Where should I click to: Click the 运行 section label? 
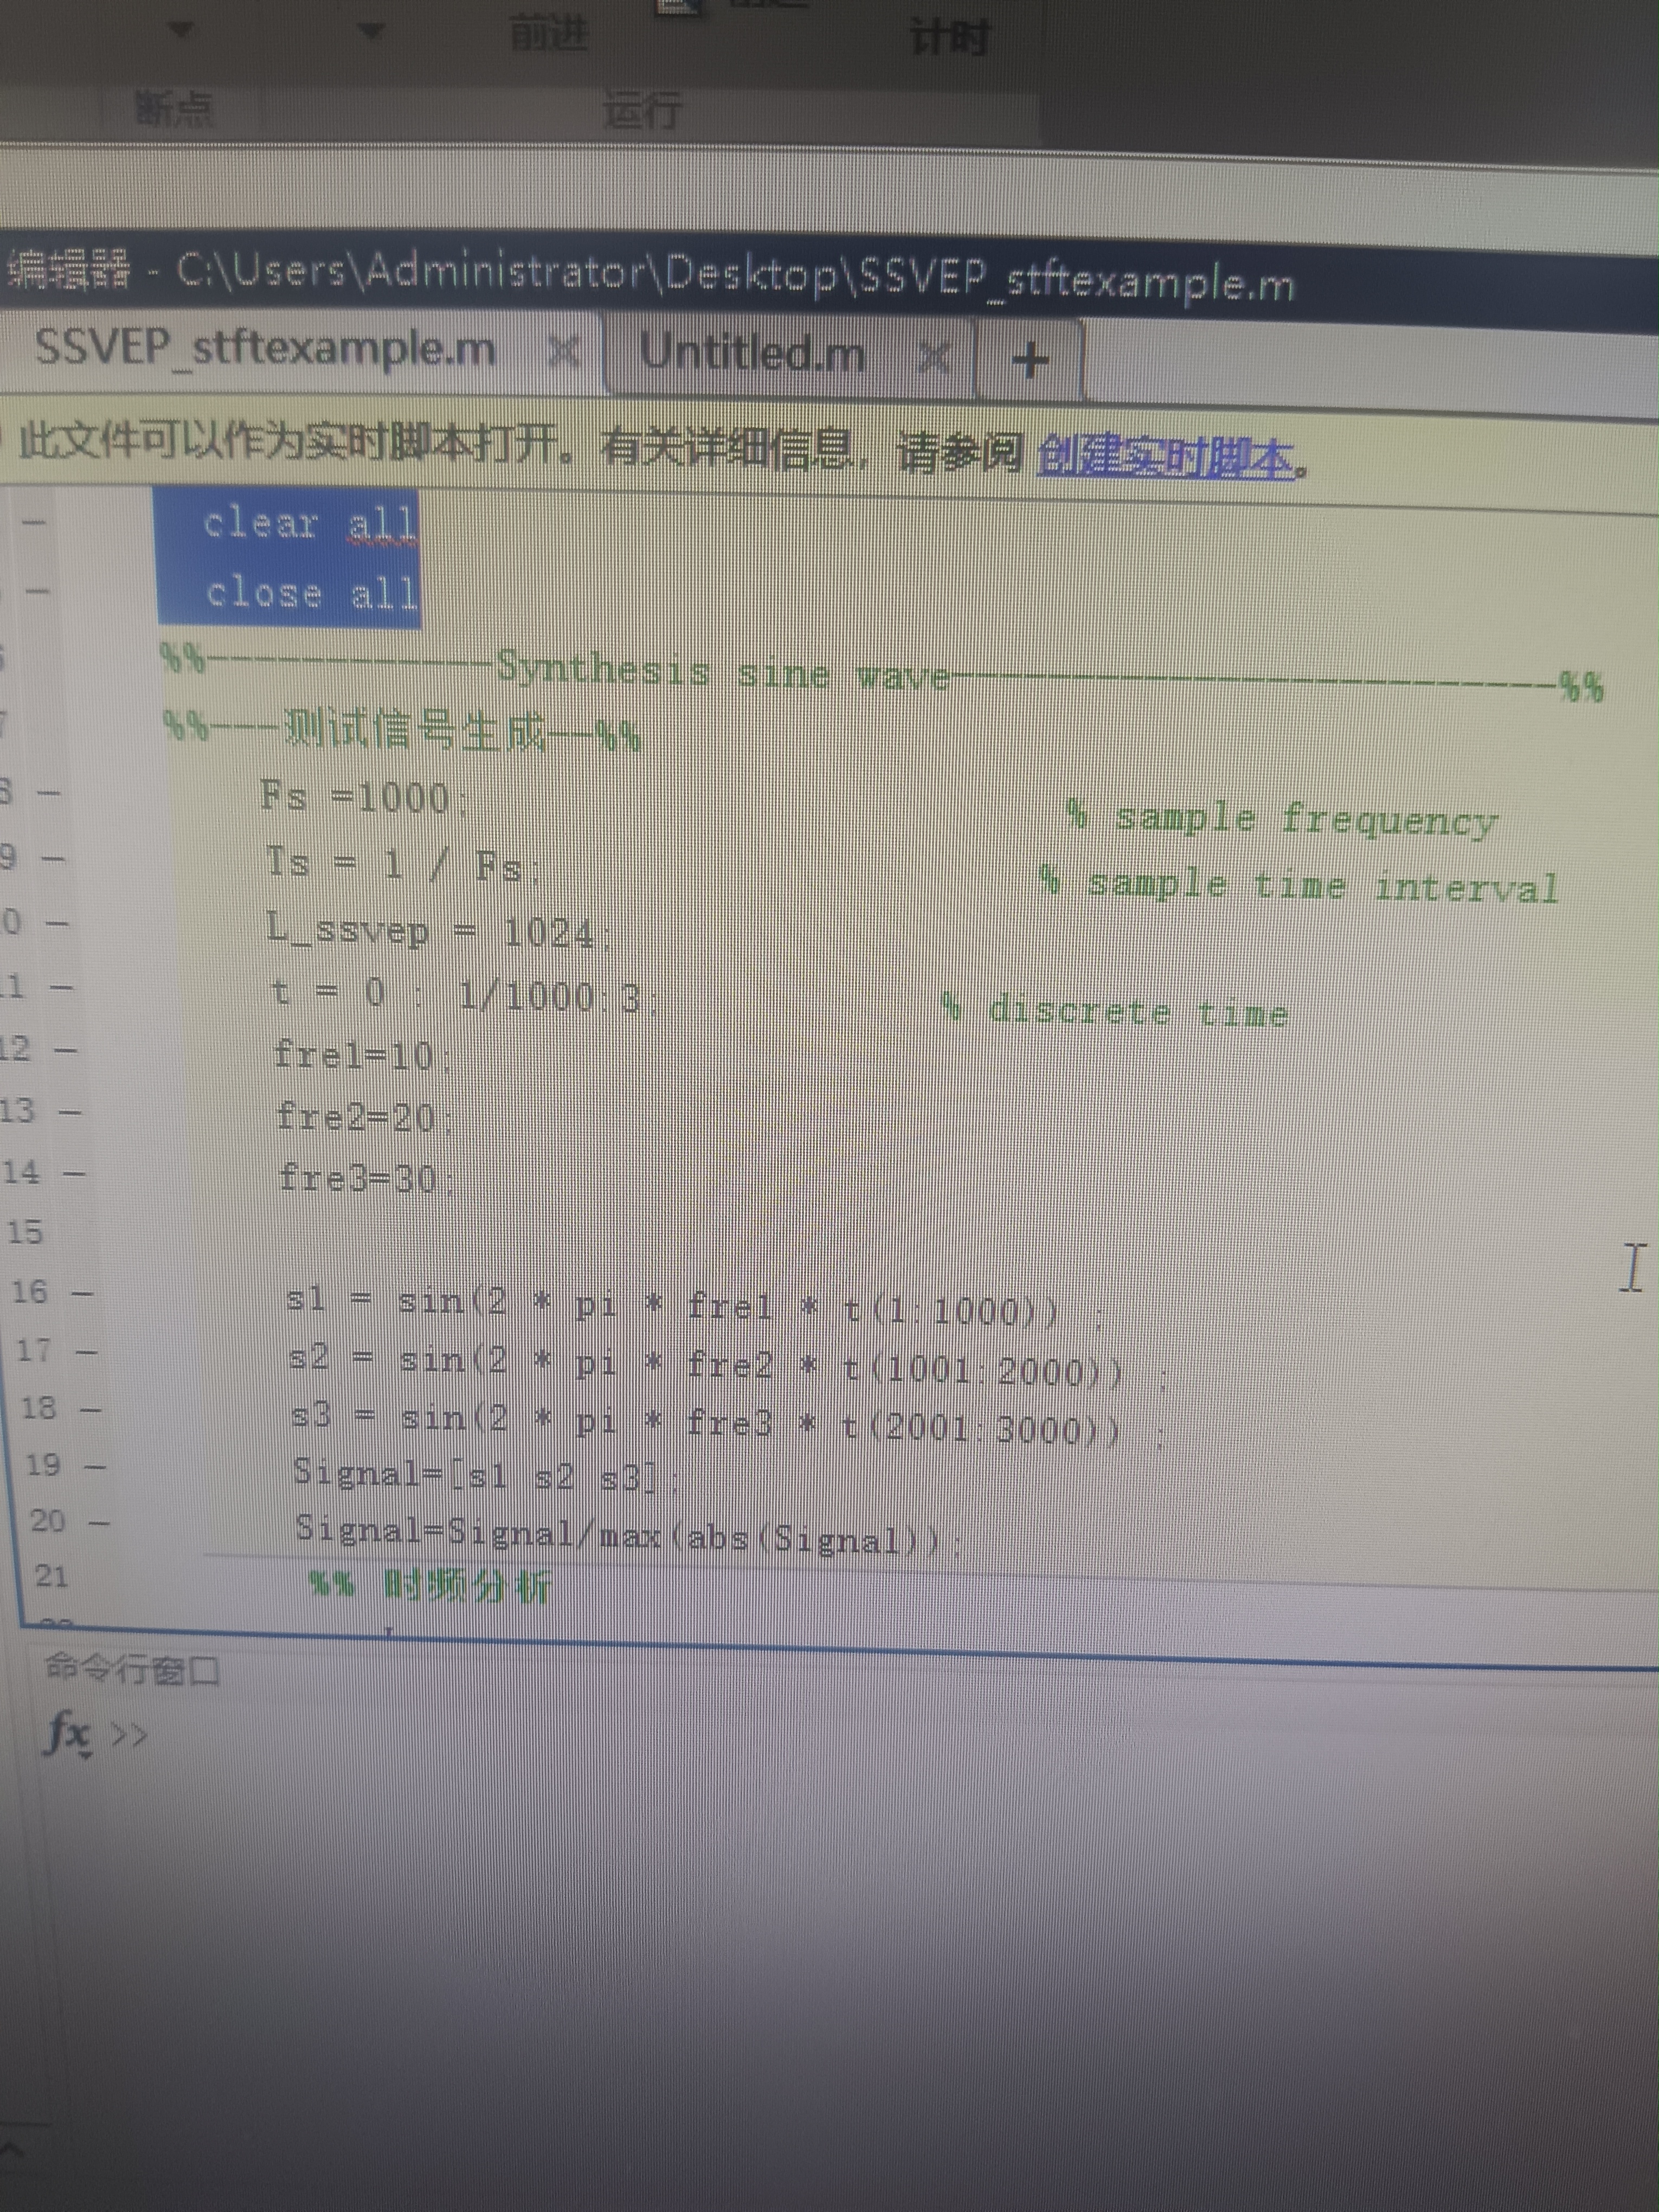click(x=643, y=110)
